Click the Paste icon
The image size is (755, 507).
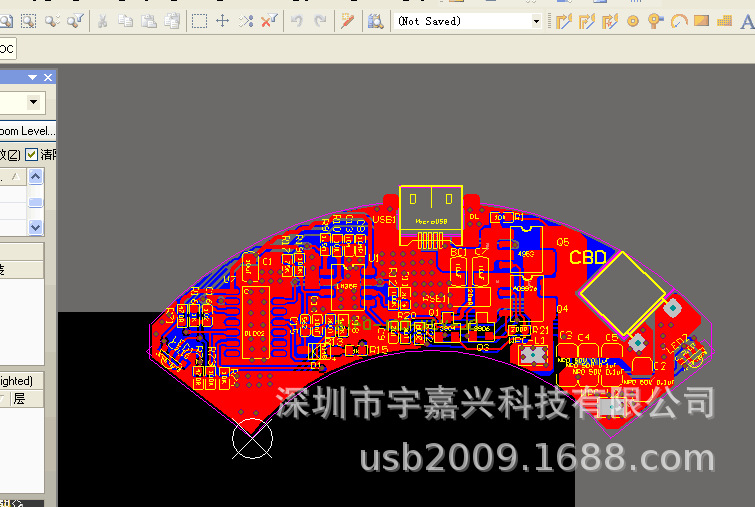149,21
